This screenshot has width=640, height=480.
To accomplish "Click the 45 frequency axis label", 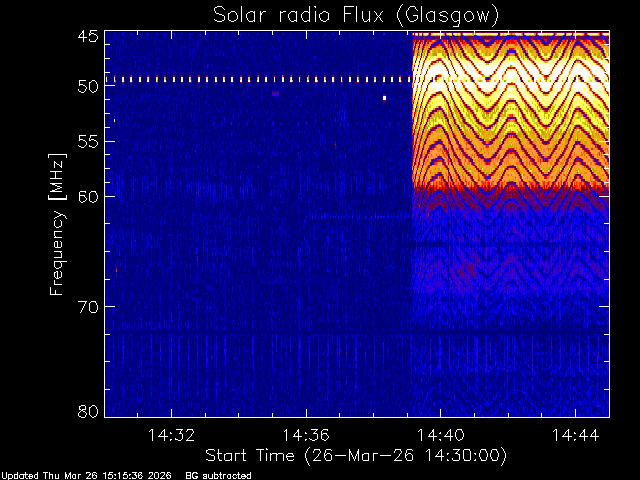I will pos(88,37).
